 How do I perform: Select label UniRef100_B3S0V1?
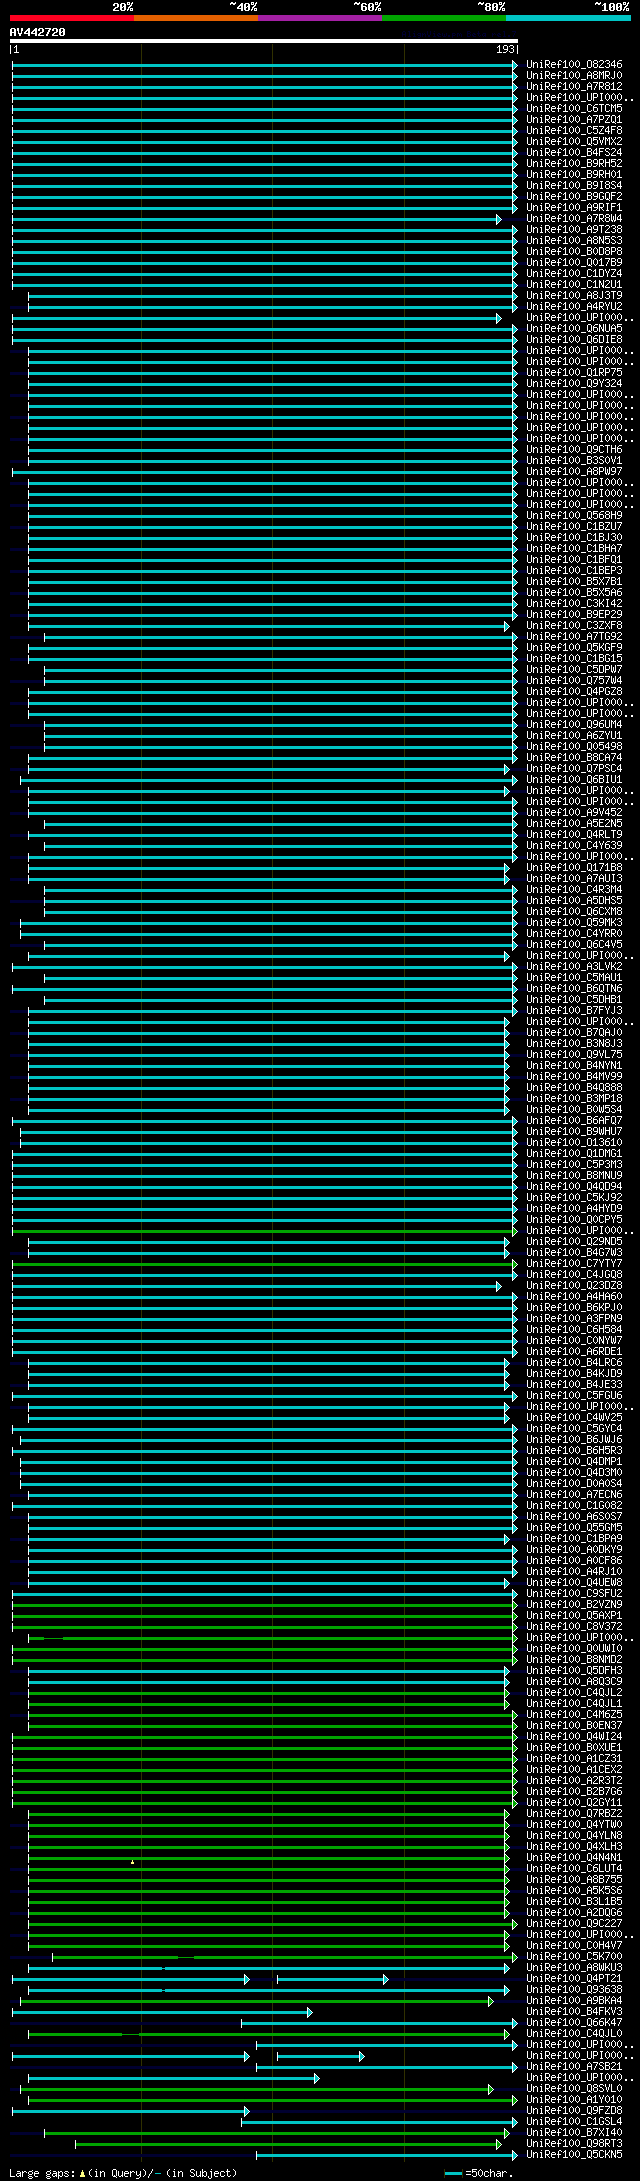coord(574,460)
